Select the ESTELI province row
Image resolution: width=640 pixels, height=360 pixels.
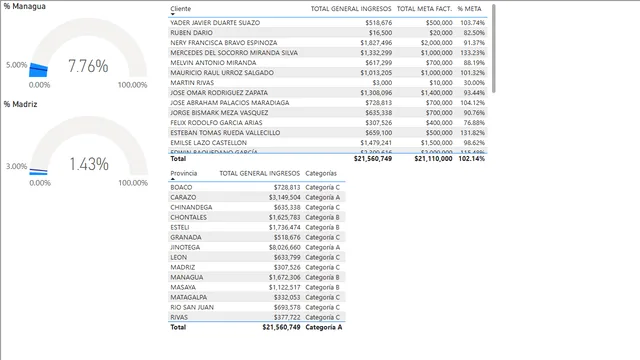[256, 227]
